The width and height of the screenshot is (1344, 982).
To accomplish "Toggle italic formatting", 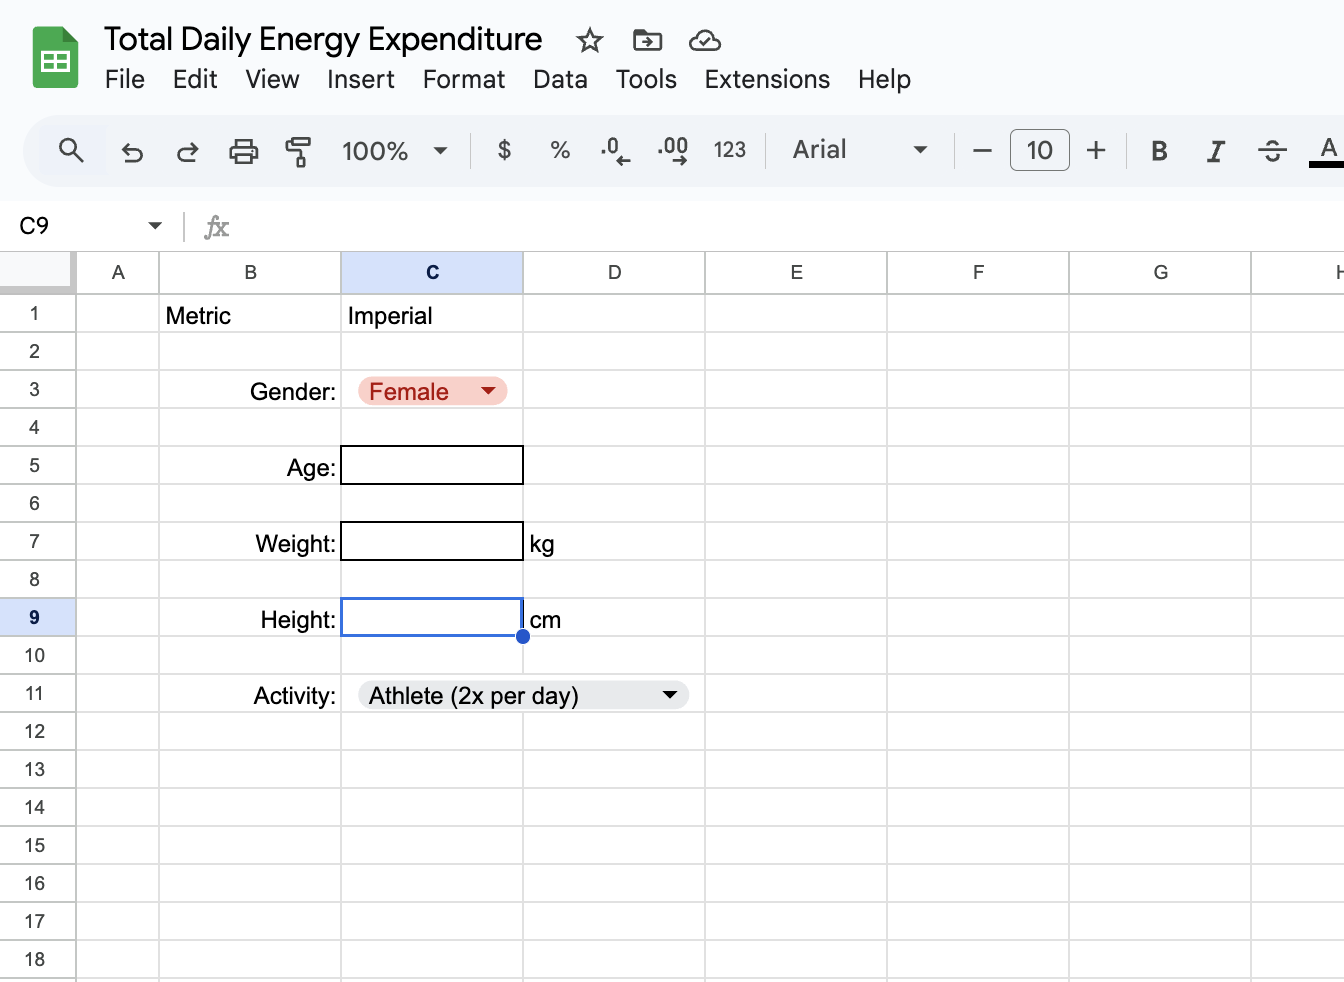I will coord(1215,151).
